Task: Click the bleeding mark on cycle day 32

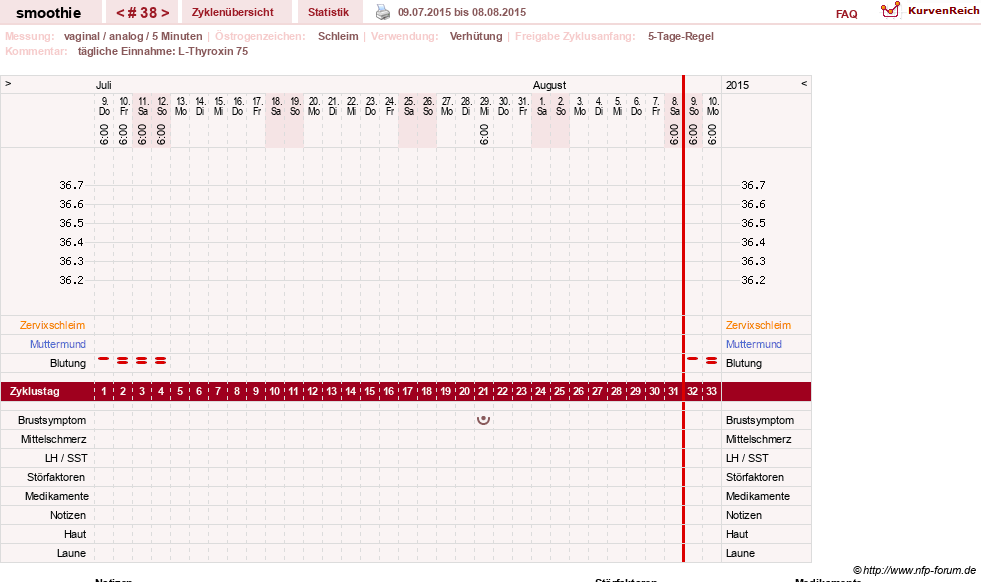Action: pyautogui.click(x=693, y=359)
